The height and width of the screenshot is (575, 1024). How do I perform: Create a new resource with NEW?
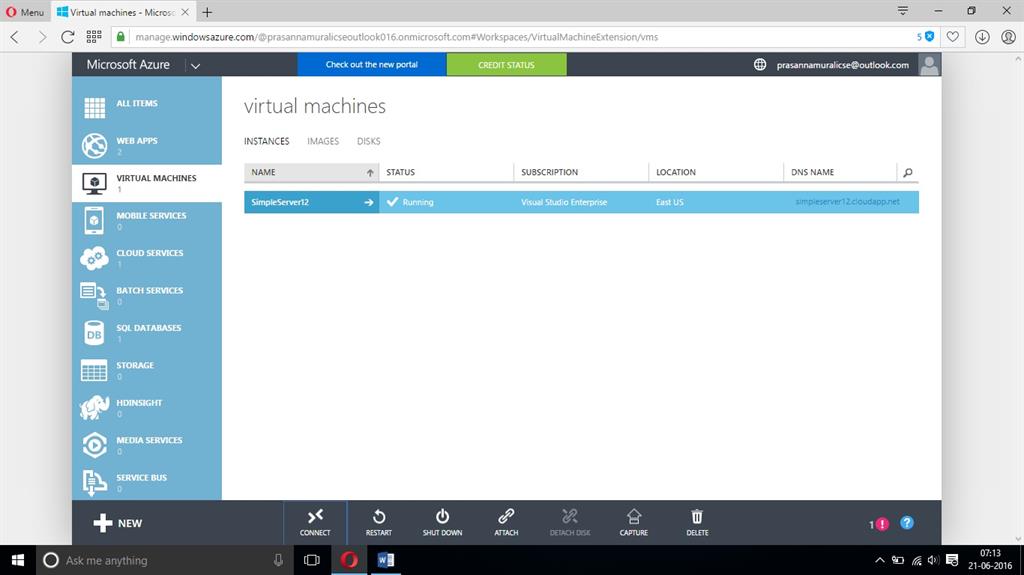coord(118,523)
